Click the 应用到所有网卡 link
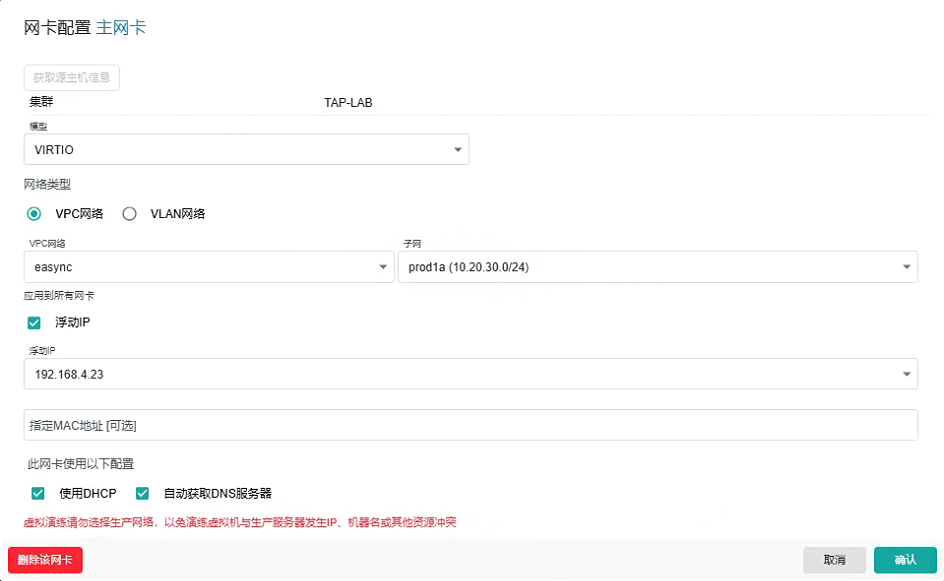944x581 pixels. pos(60,295)
